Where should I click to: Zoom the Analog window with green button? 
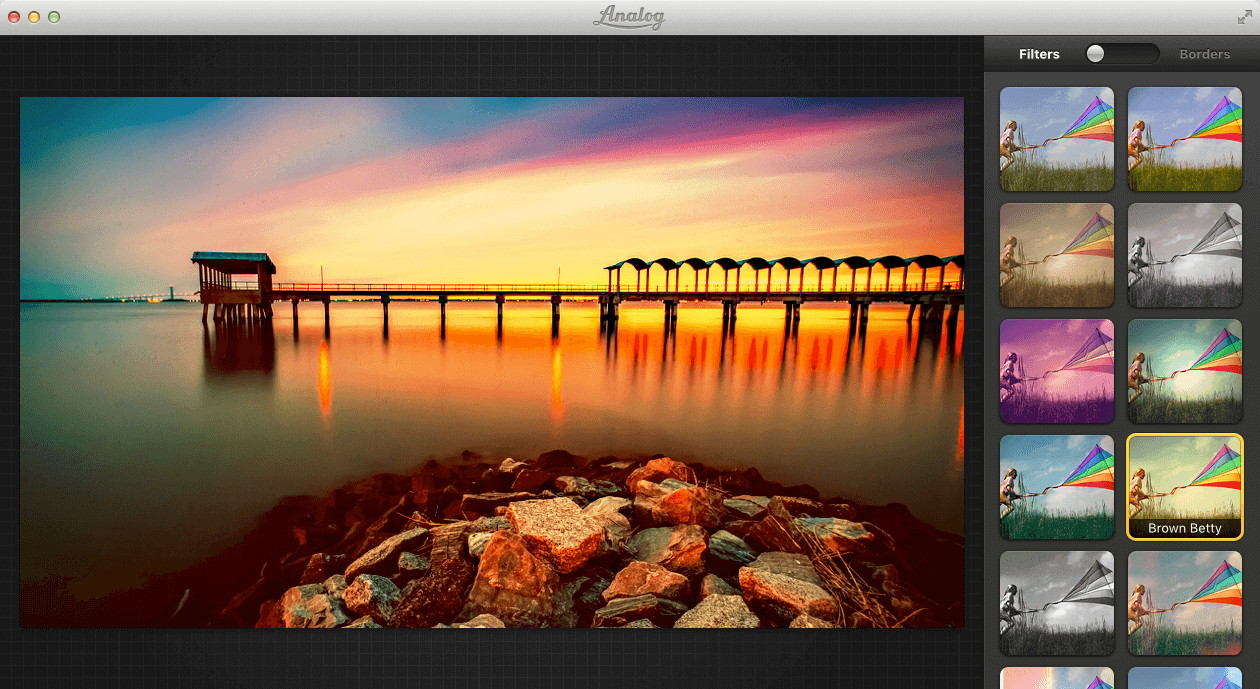coord(54,17)
